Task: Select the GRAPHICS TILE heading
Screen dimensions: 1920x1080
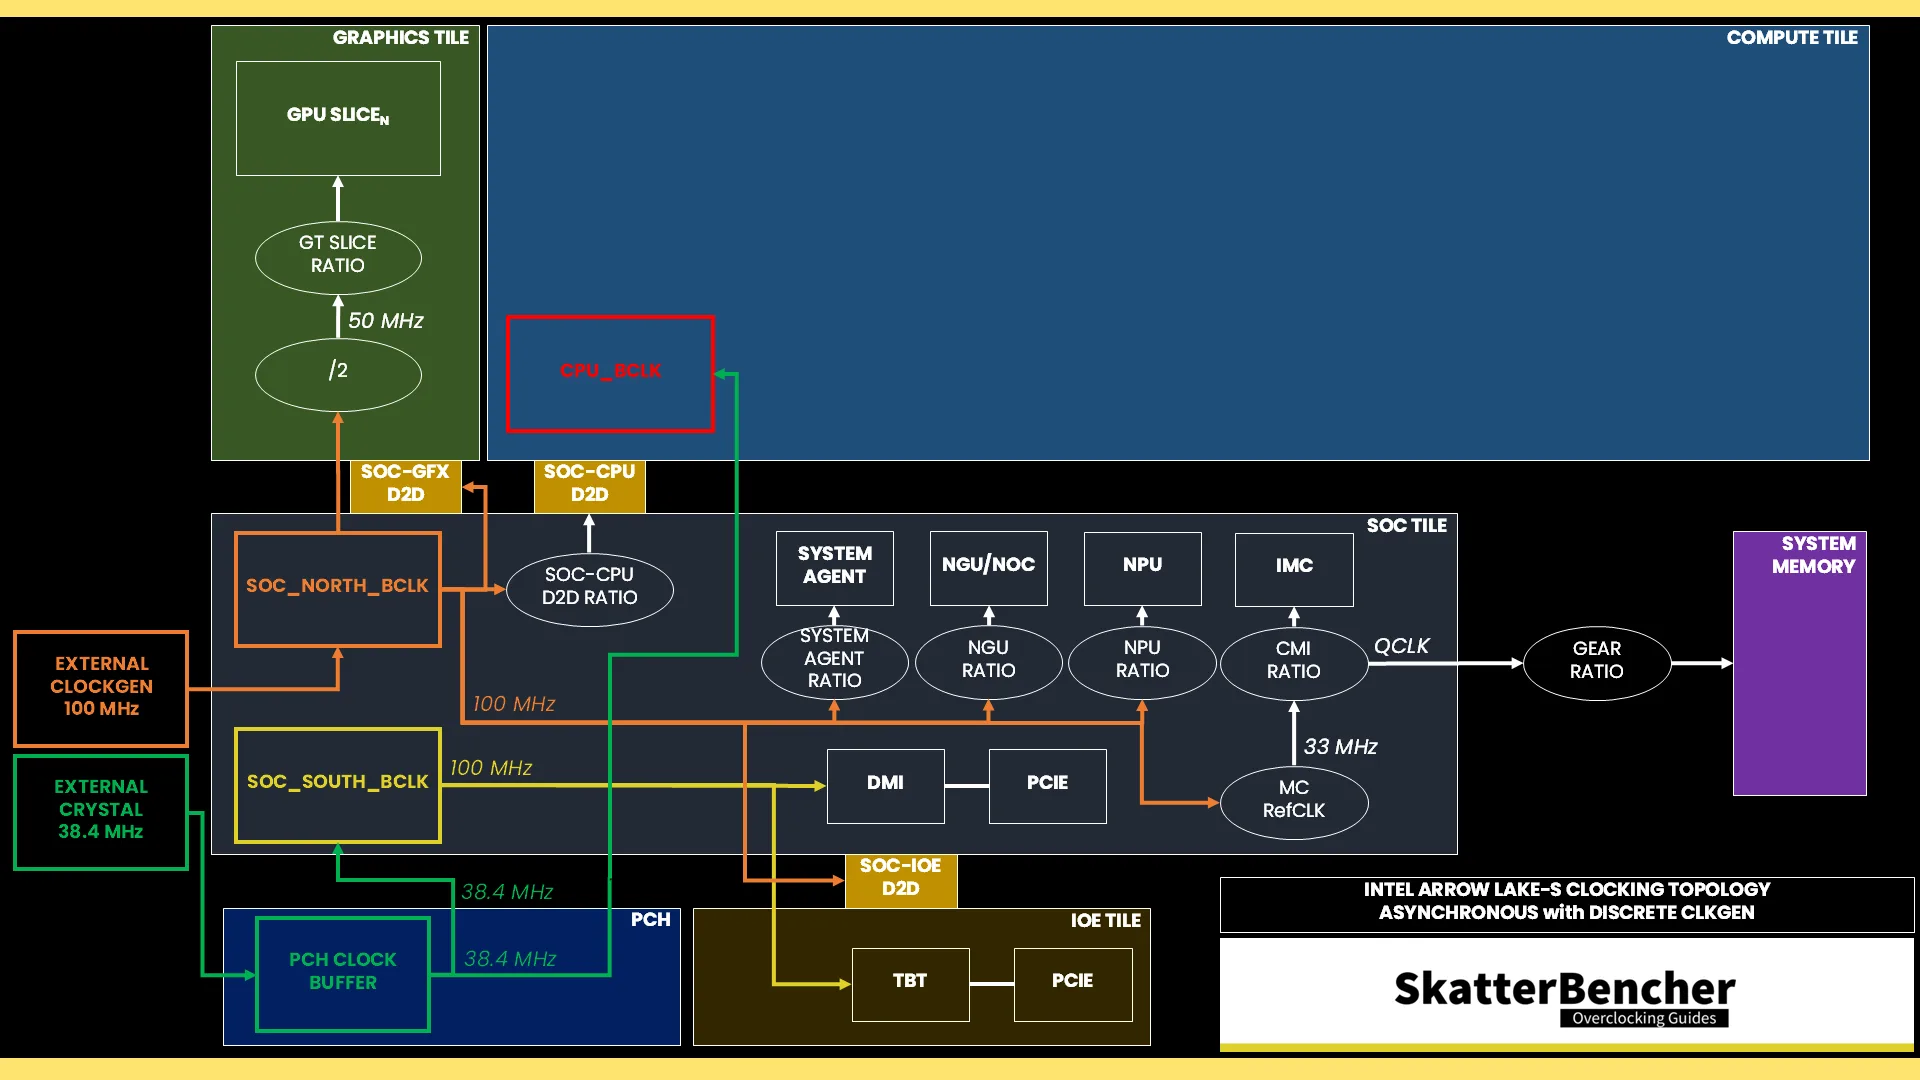Action: tap(400, 38)
